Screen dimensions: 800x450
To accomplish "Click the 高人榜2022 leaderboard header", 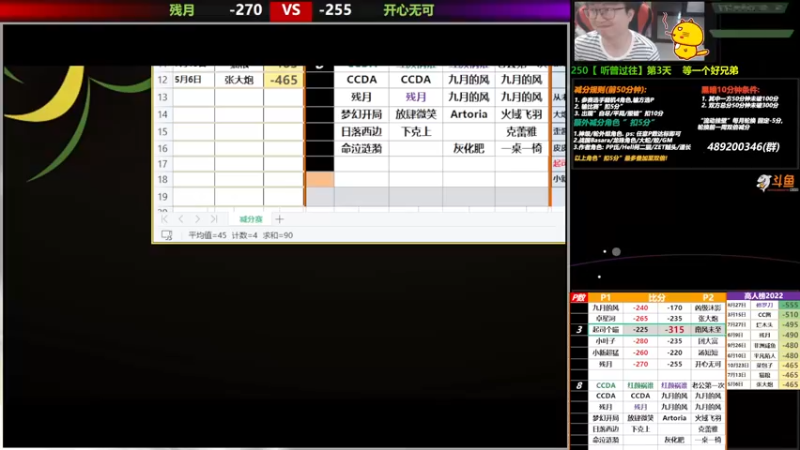I will 763,295.
